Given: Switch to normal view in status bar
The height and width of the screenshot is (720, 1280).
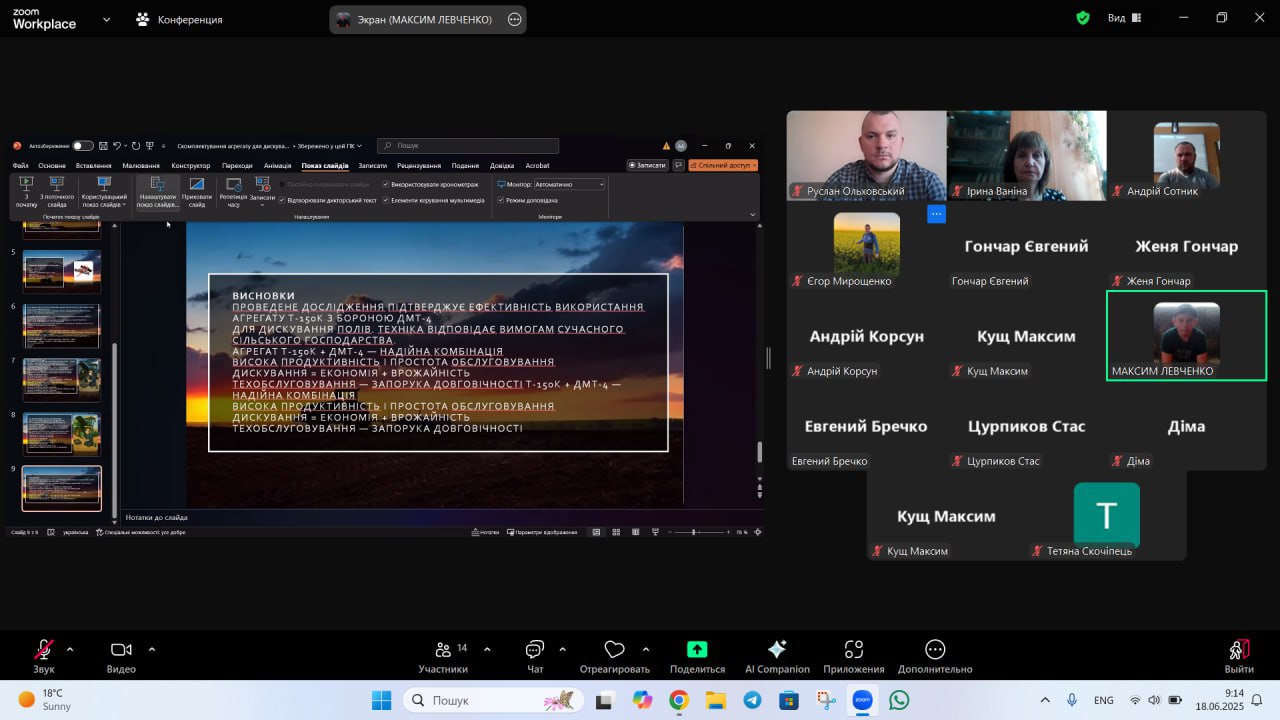Looking at the screenshot, I should (x=596, y=532).
